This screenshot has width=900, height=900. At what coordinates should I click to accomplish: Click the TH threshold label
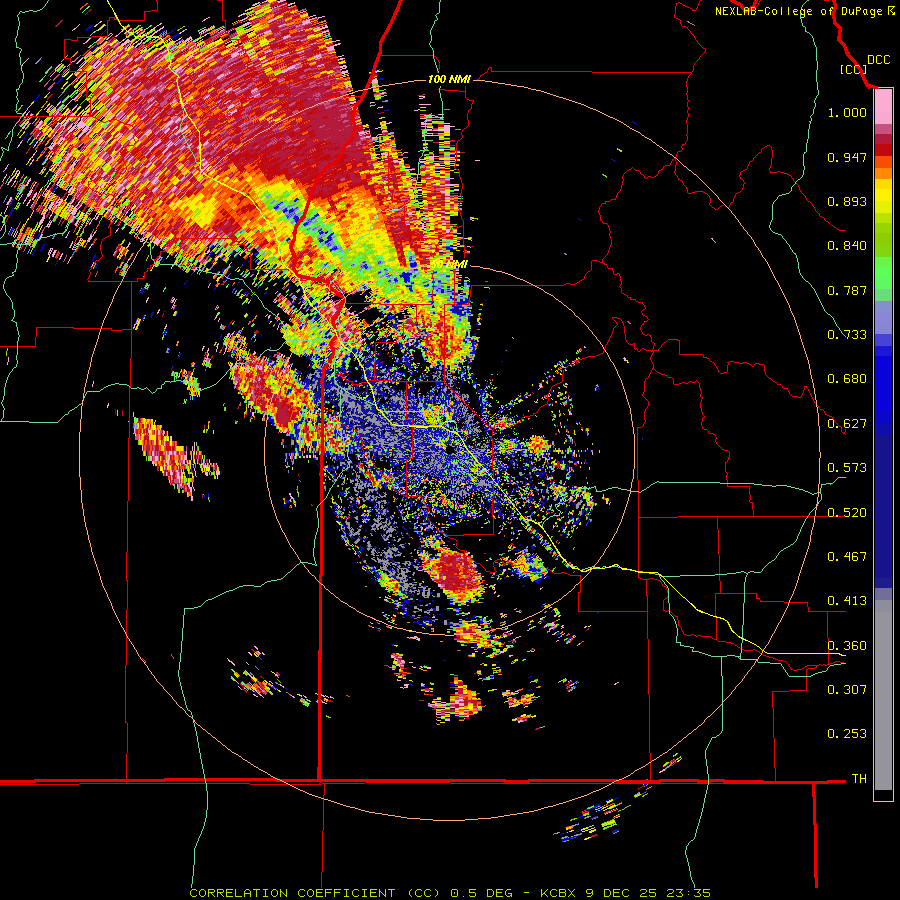pyautogui.click(x=859, y=779)
